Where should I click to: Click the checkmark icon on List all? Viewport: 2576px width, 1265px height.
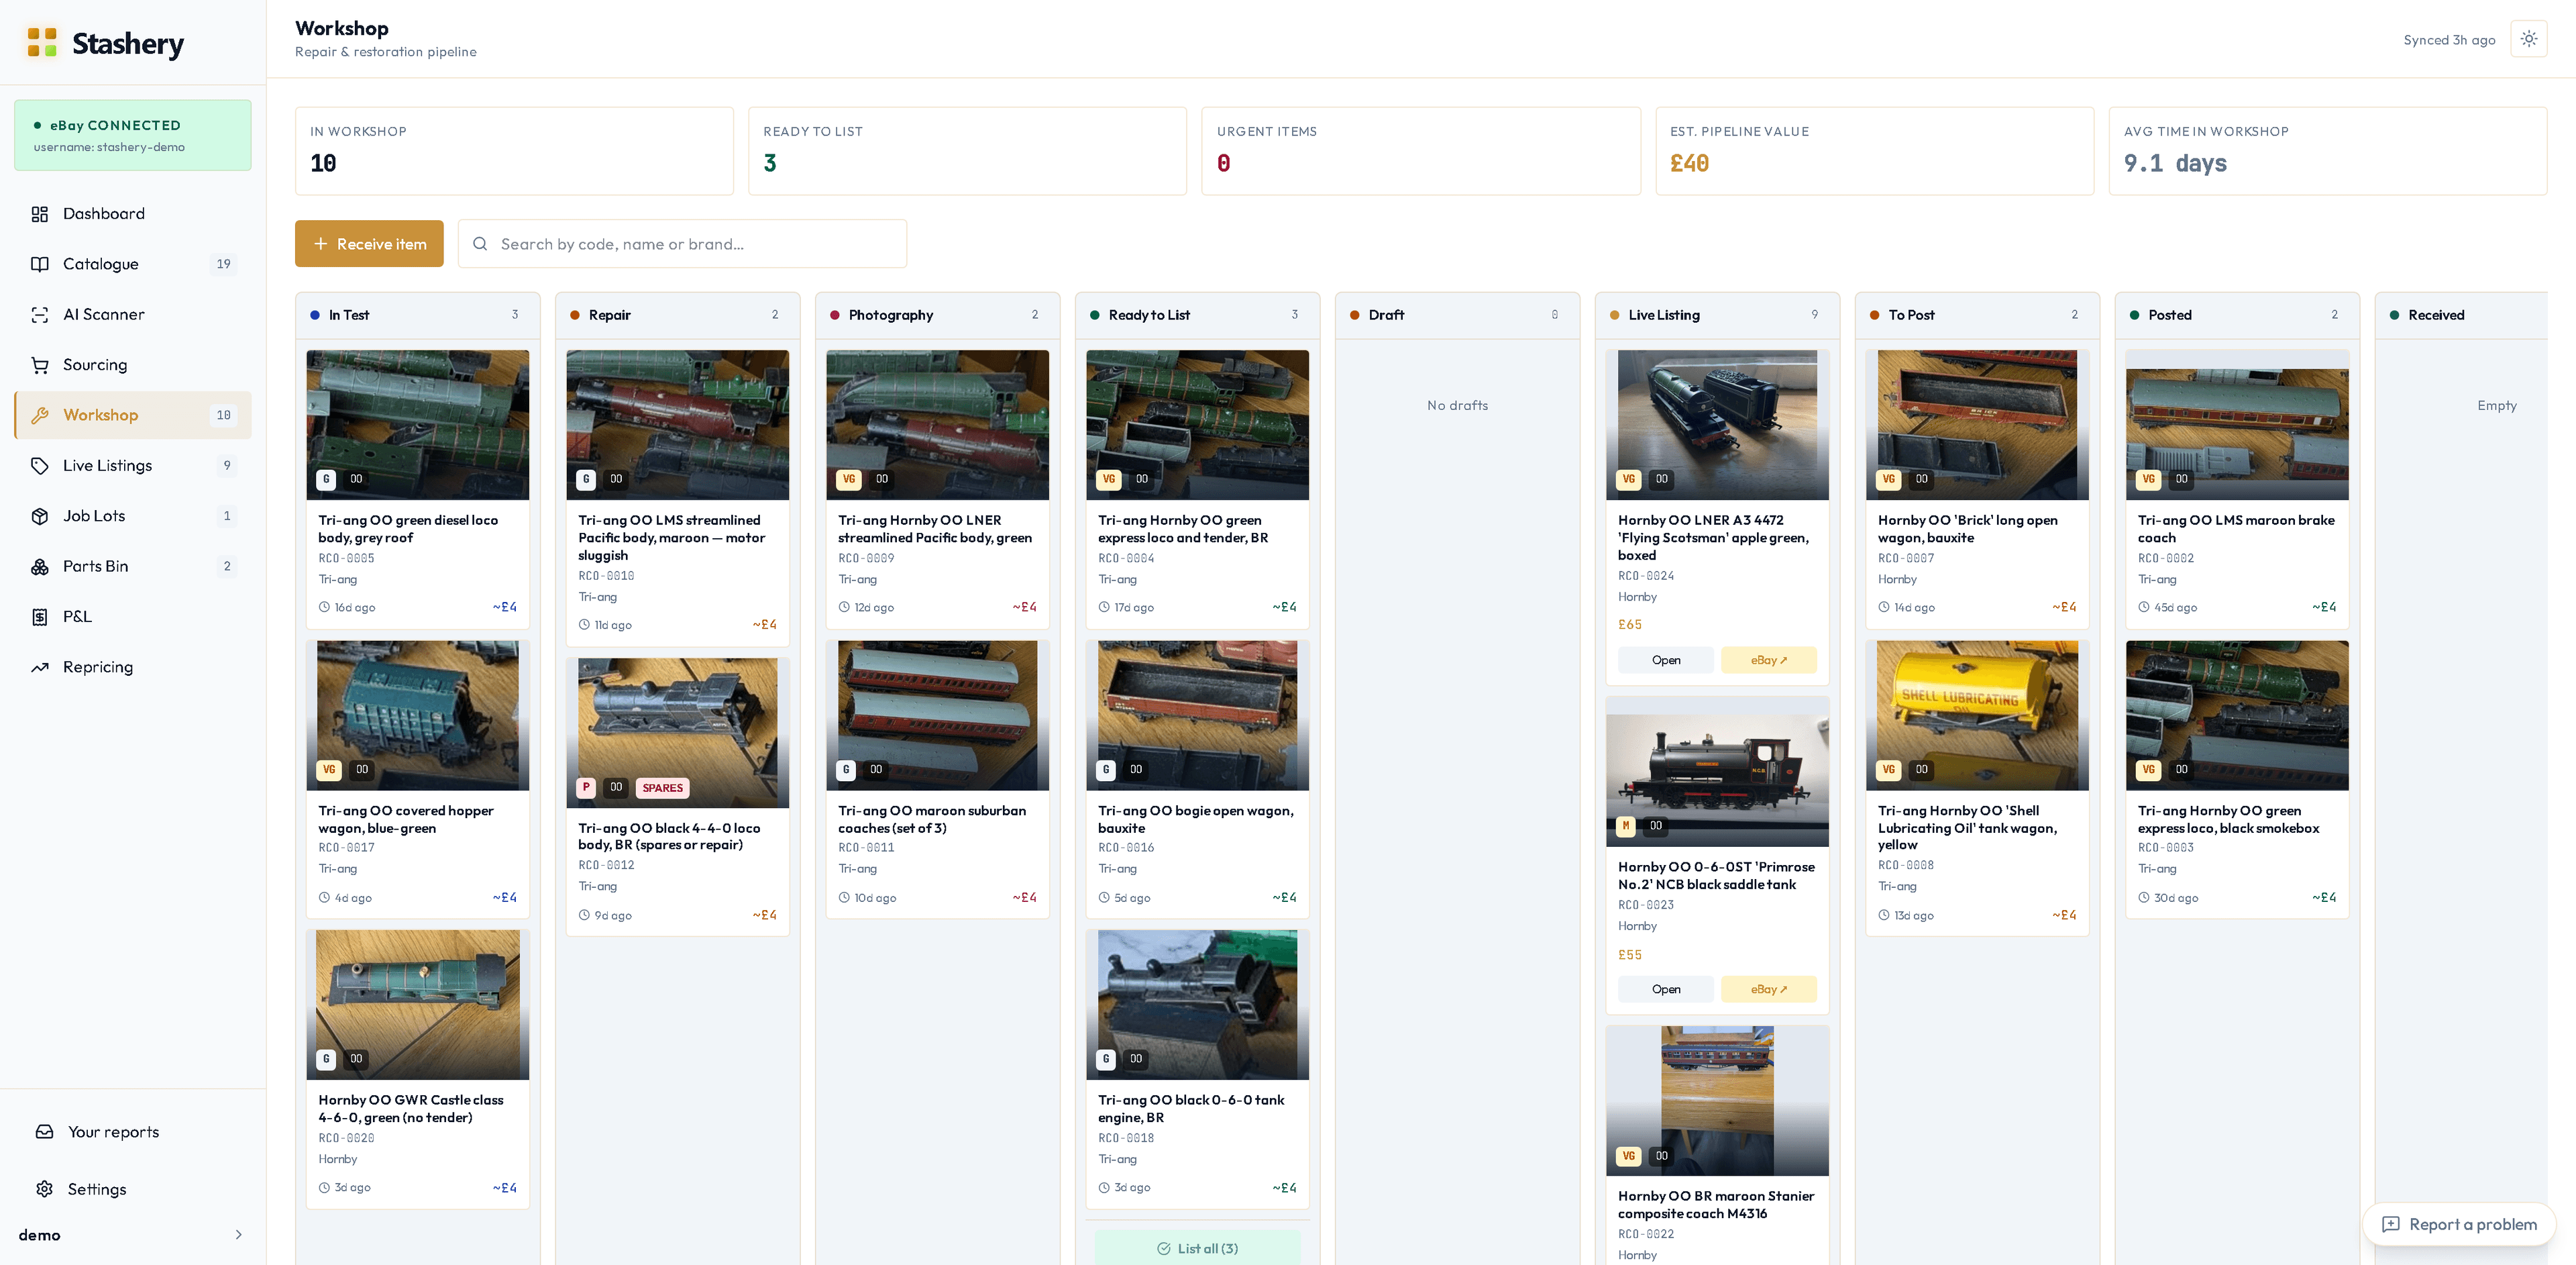point(1164,1249)
